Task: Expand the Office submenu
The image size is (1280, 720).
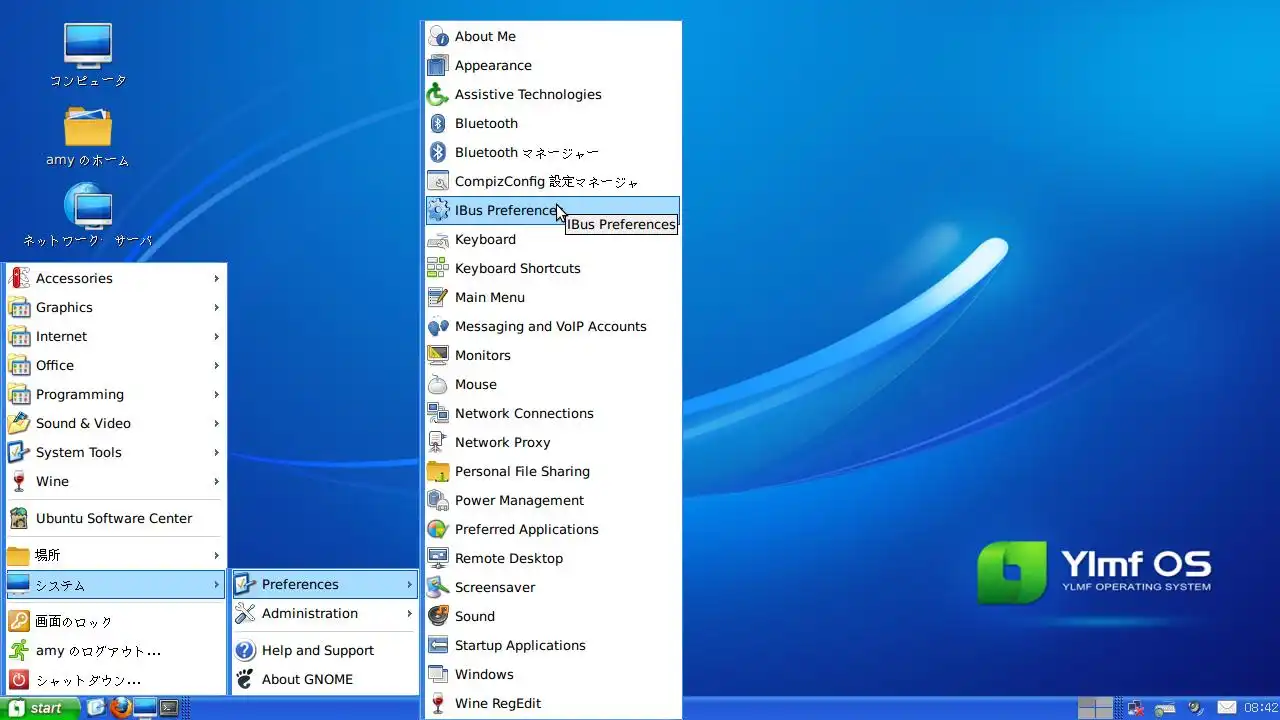Action: [115, 365]
